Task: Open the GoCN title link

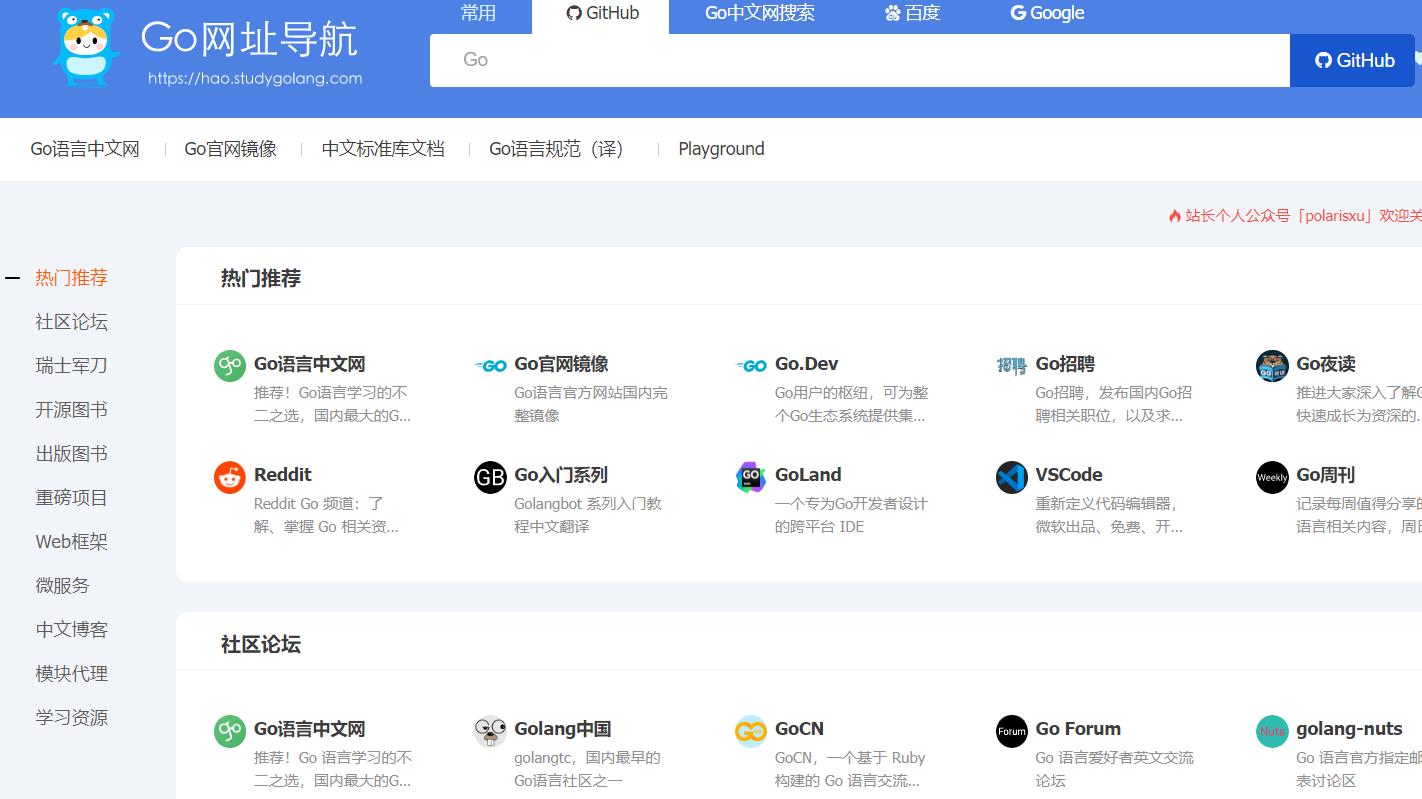Action: click(799, 729)
